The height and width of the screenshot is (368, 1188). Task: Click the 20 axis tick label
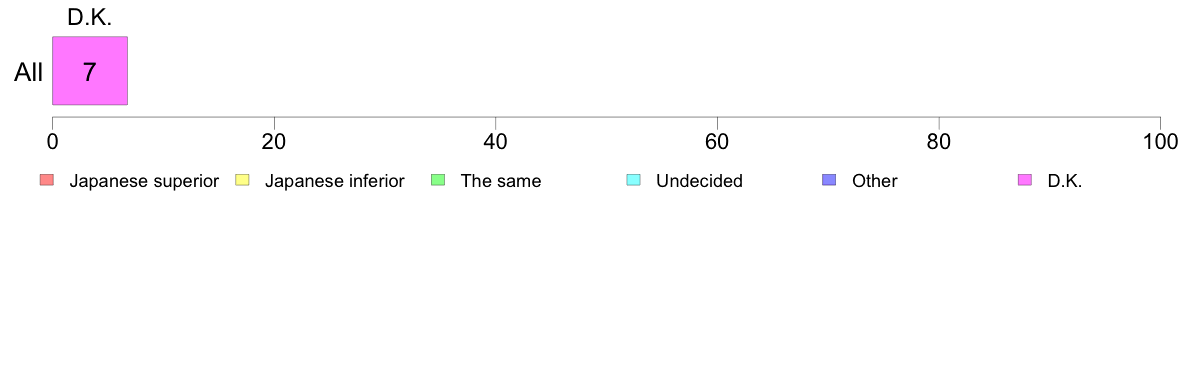(x=274, y=141)
